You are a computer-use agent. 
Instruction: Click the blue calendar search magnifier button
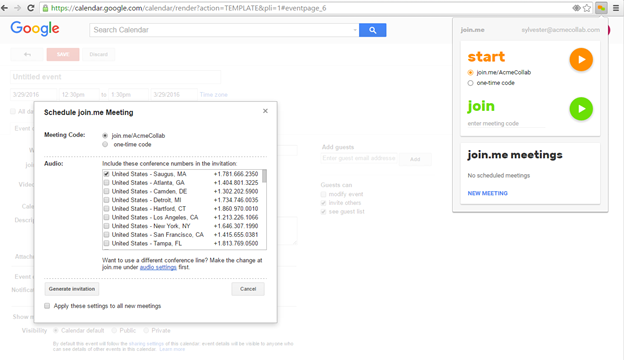372,30
